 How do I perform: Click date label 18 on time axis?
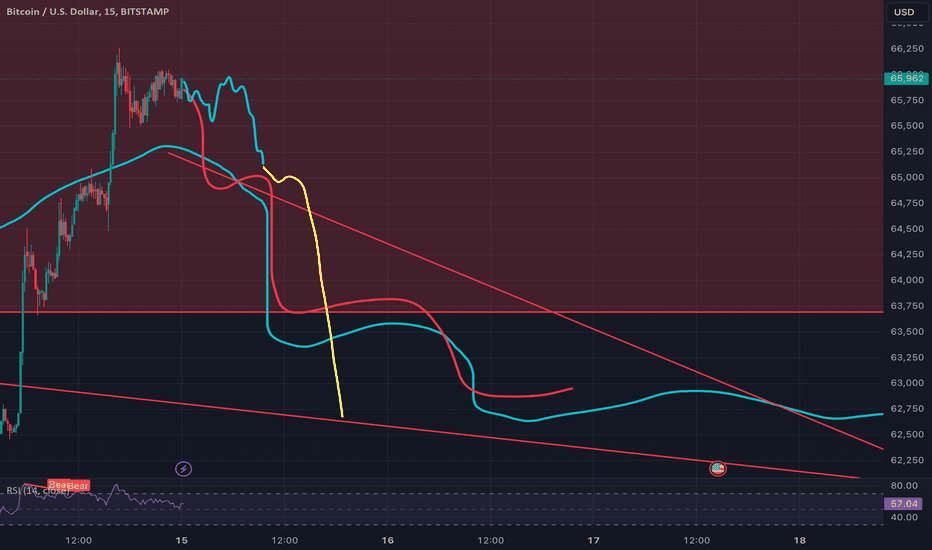coord(799,540)
